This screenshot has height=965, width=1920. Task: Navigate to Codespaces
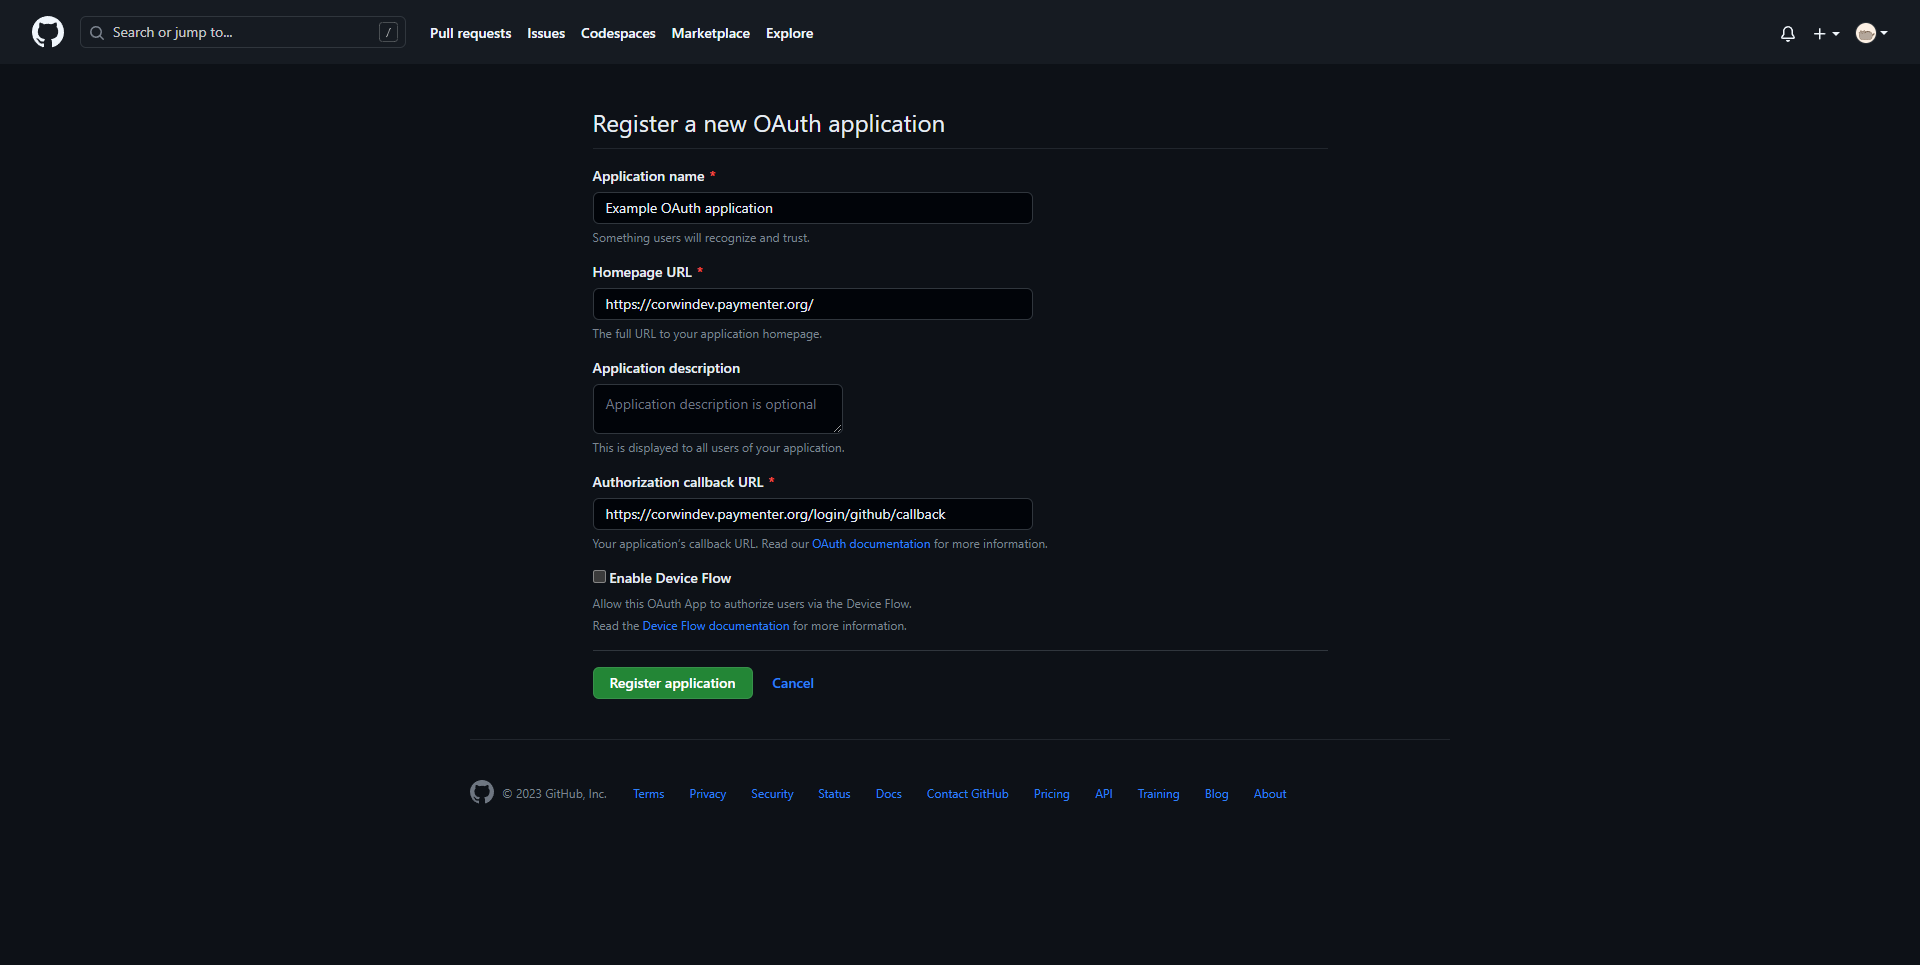pyautogui.click(x=618, y=33)
